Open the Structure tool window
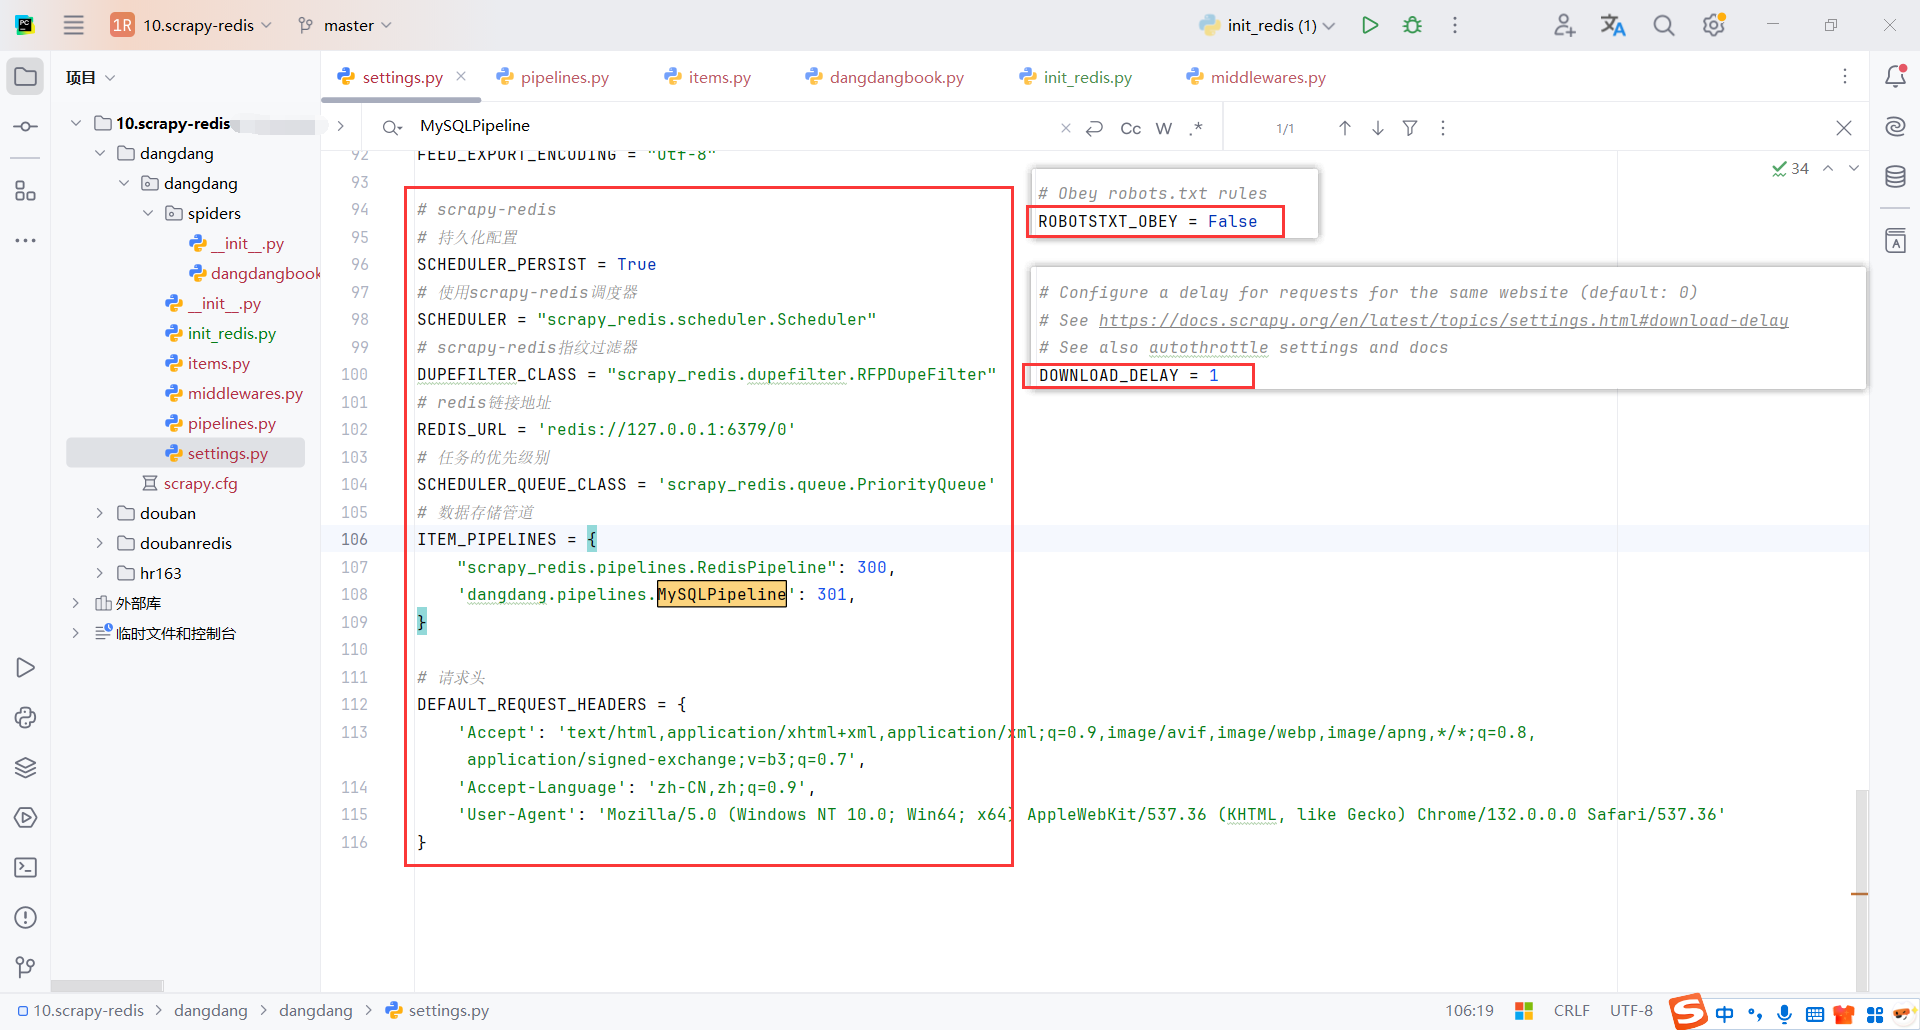Viewport: 1920px width, 1030px height. tap(25, 191)
